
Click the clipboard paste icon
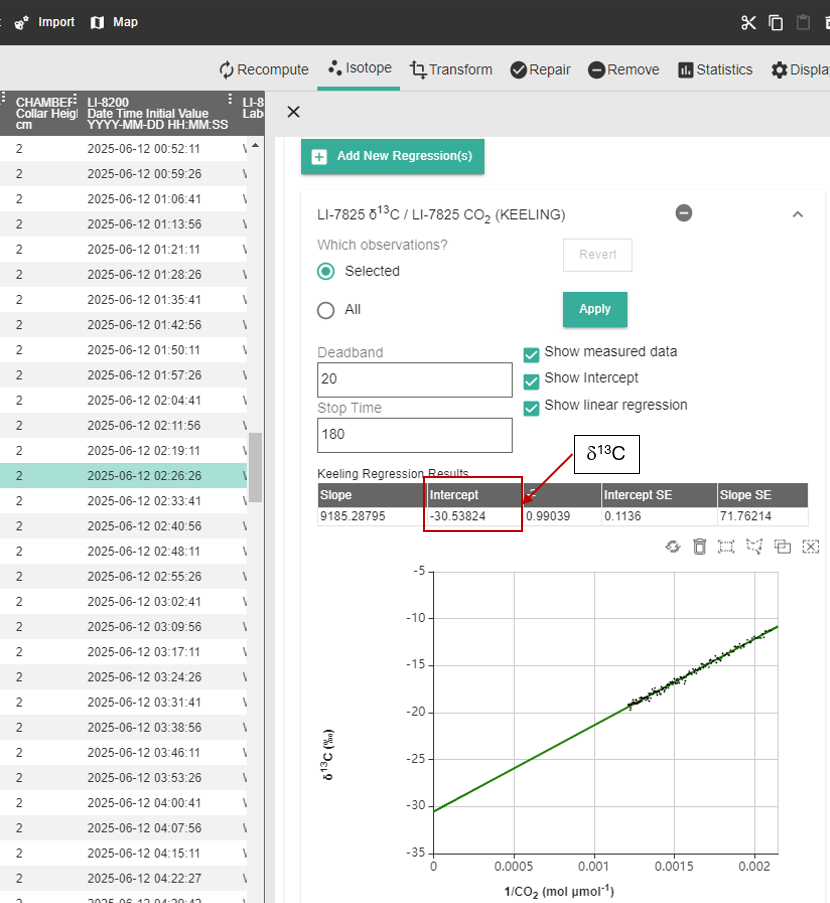[803, 22]
